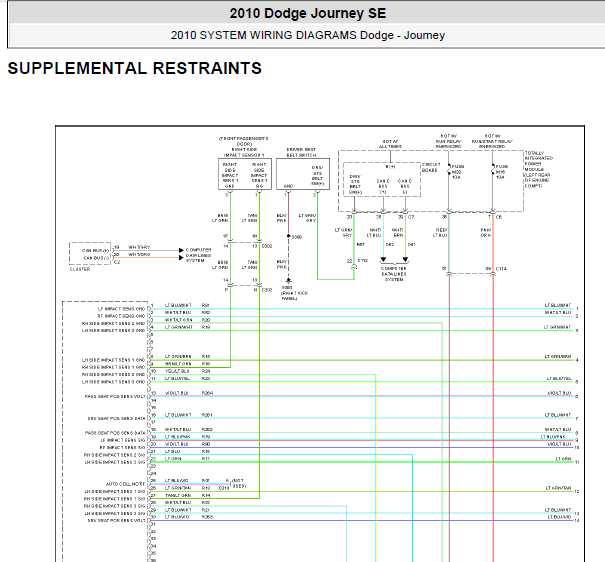Click the "CLUSTER" label under the dashed box
Image resolution: width=605 pixels, height=562 pixels.
click(80, 269)
